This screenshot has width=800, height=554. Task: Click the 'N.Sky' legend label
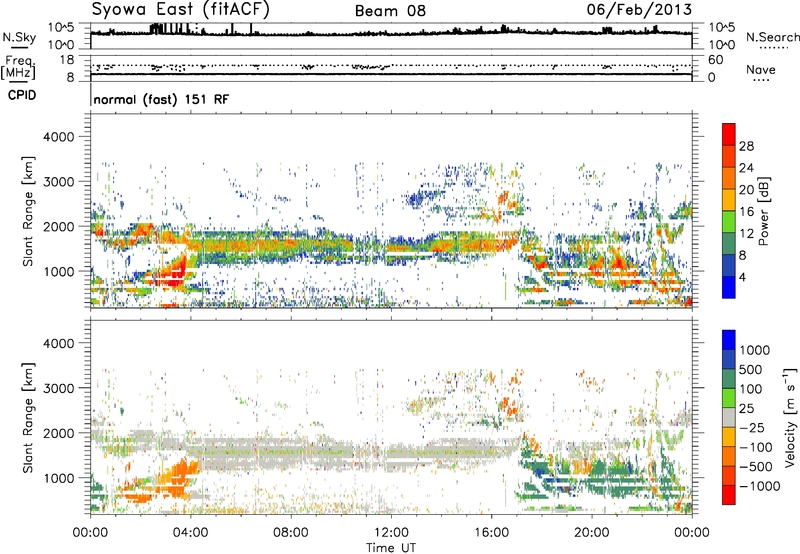pos(19,37)
